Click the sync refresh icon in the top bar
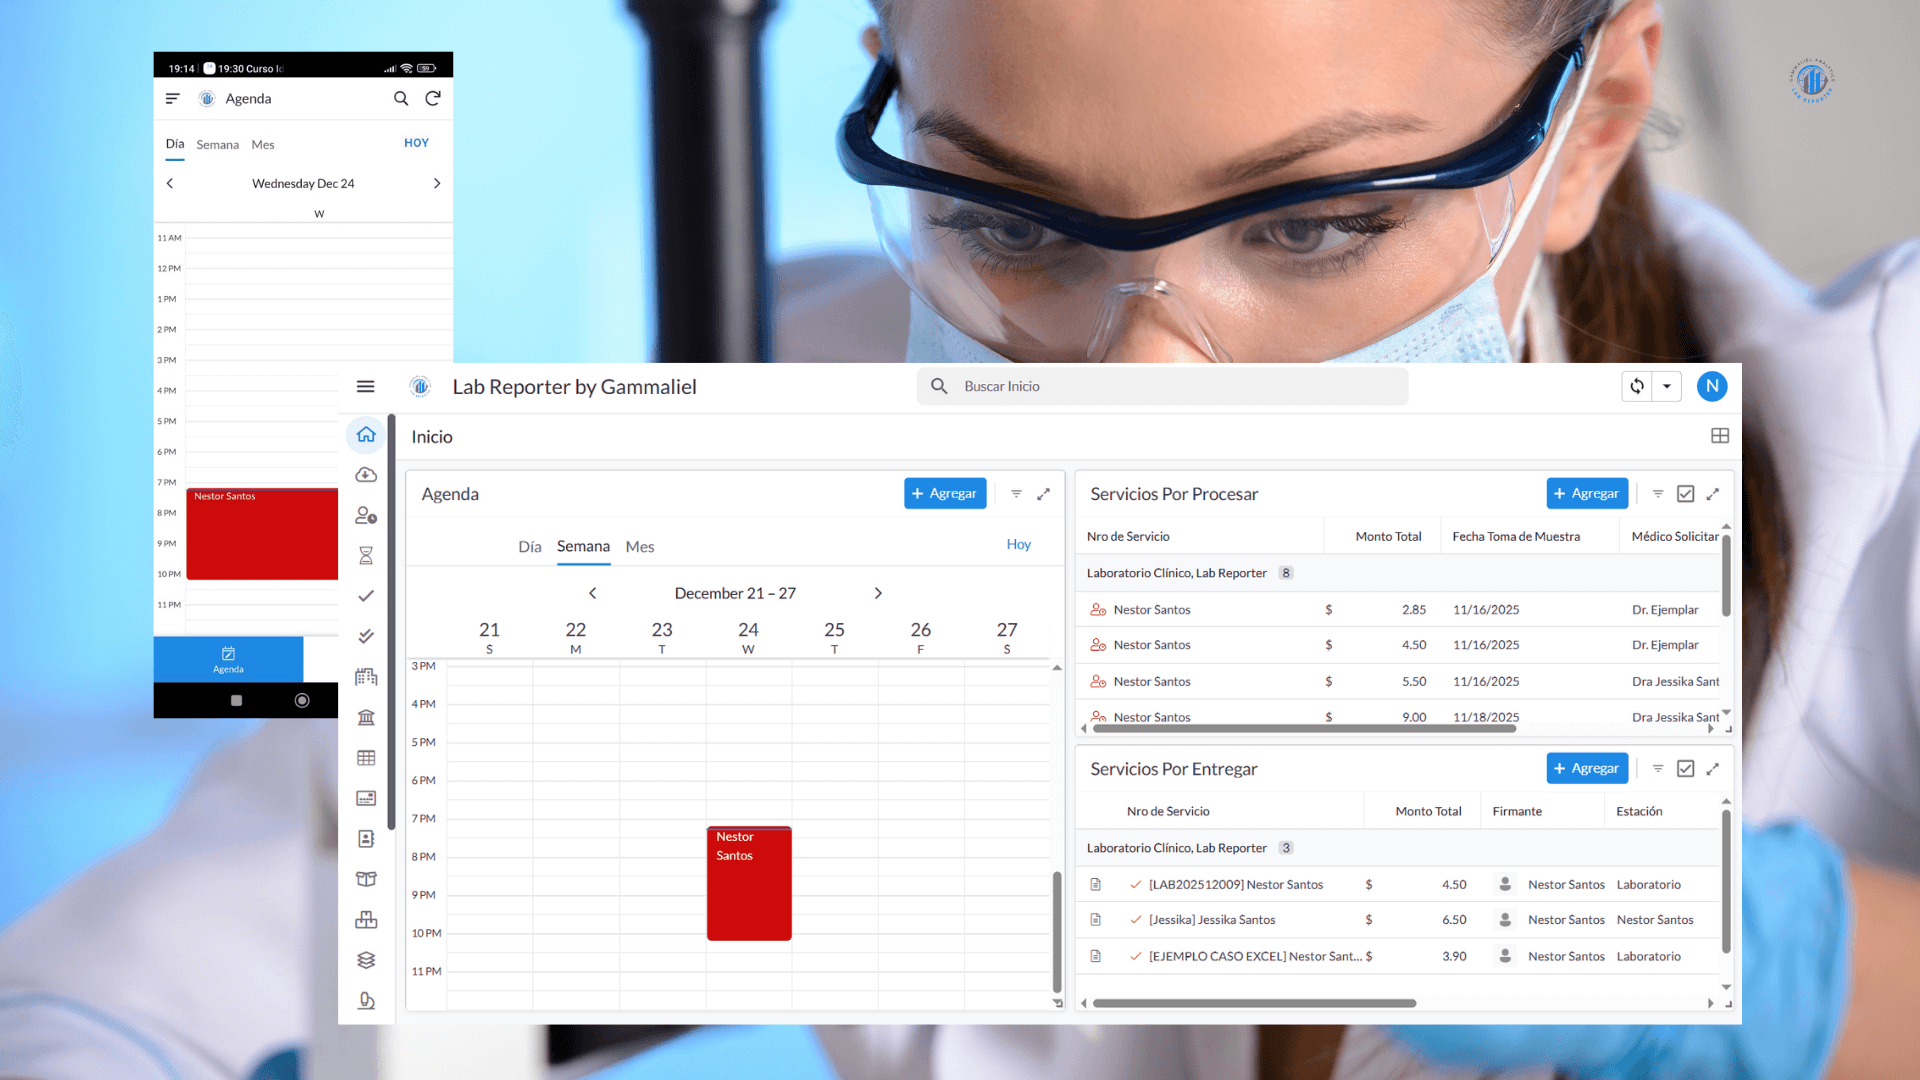Image resolution: width=1920 pixels, height=1080 pixels. pos(1637,386)
